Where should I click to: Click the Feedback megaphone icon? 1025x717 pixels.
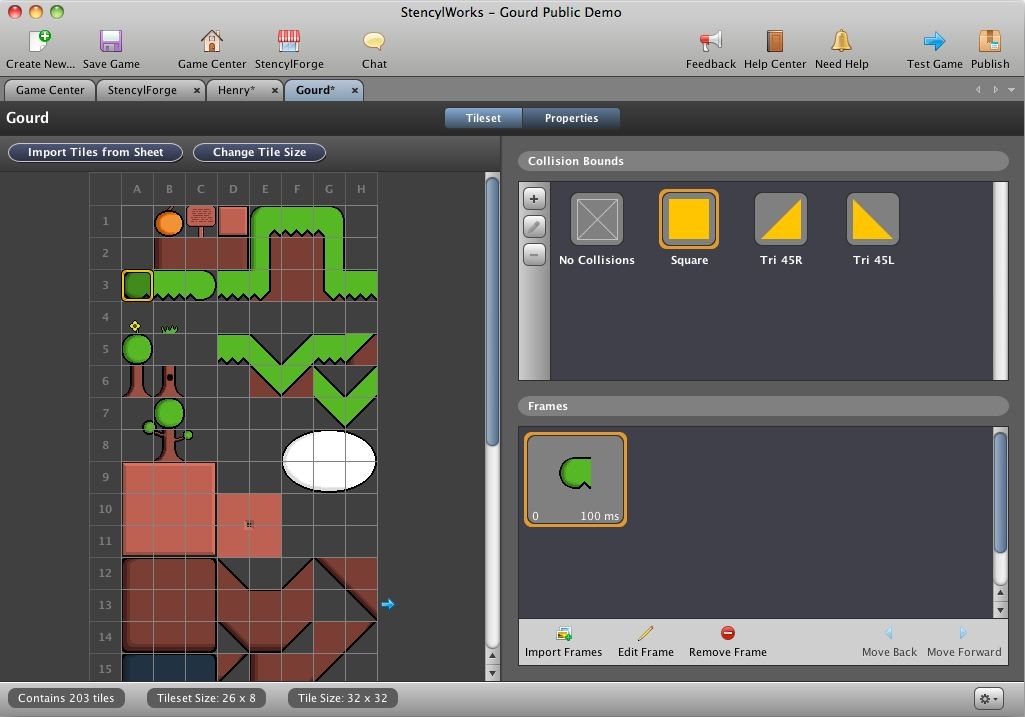711,41
